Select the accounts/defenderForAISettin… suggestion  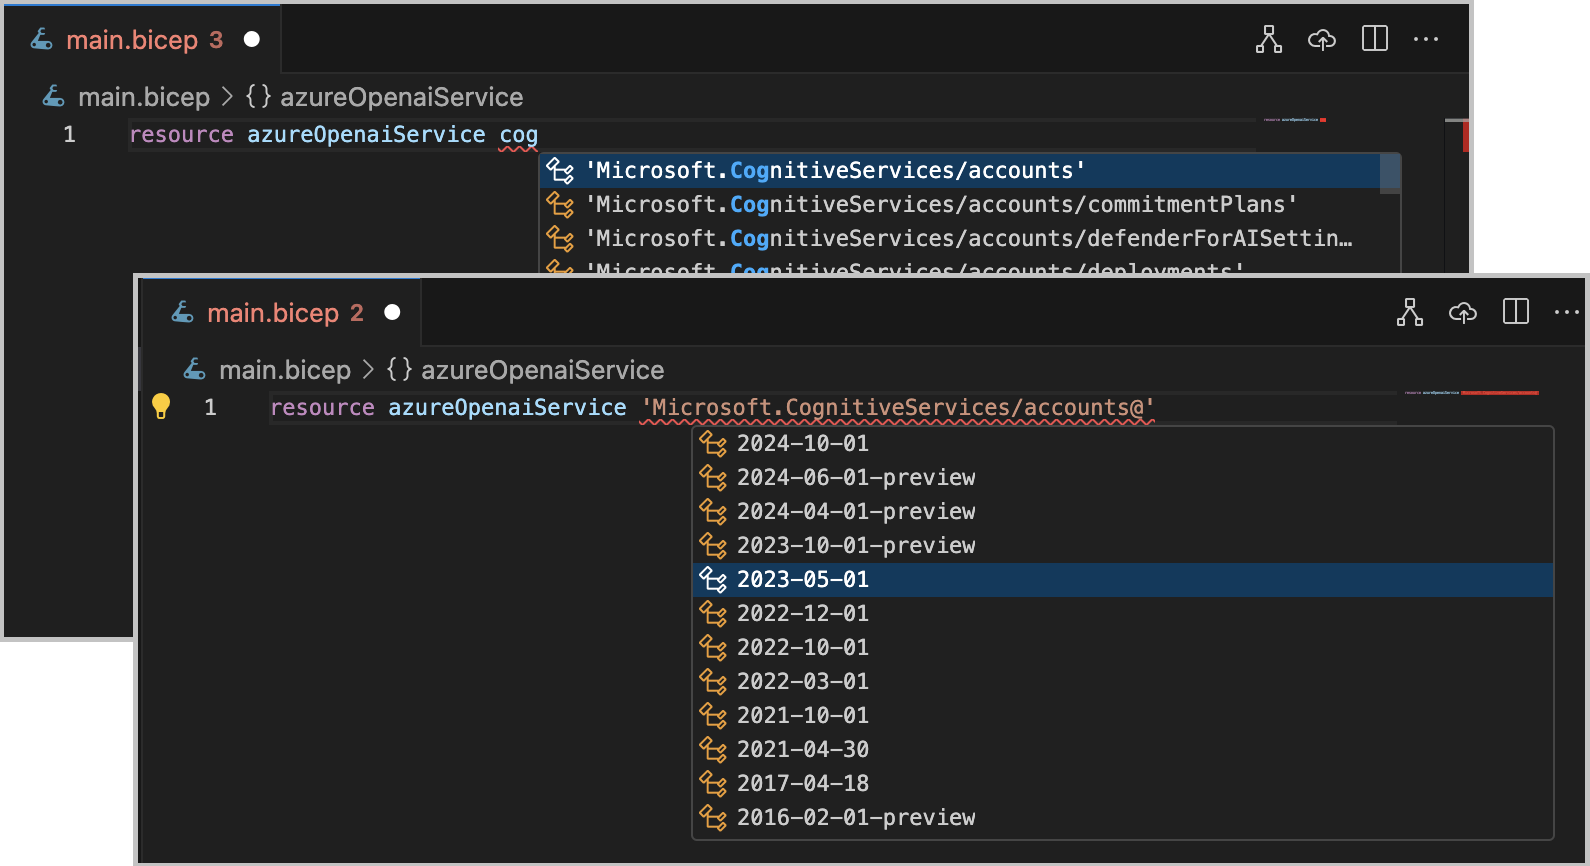pos(960,239)
